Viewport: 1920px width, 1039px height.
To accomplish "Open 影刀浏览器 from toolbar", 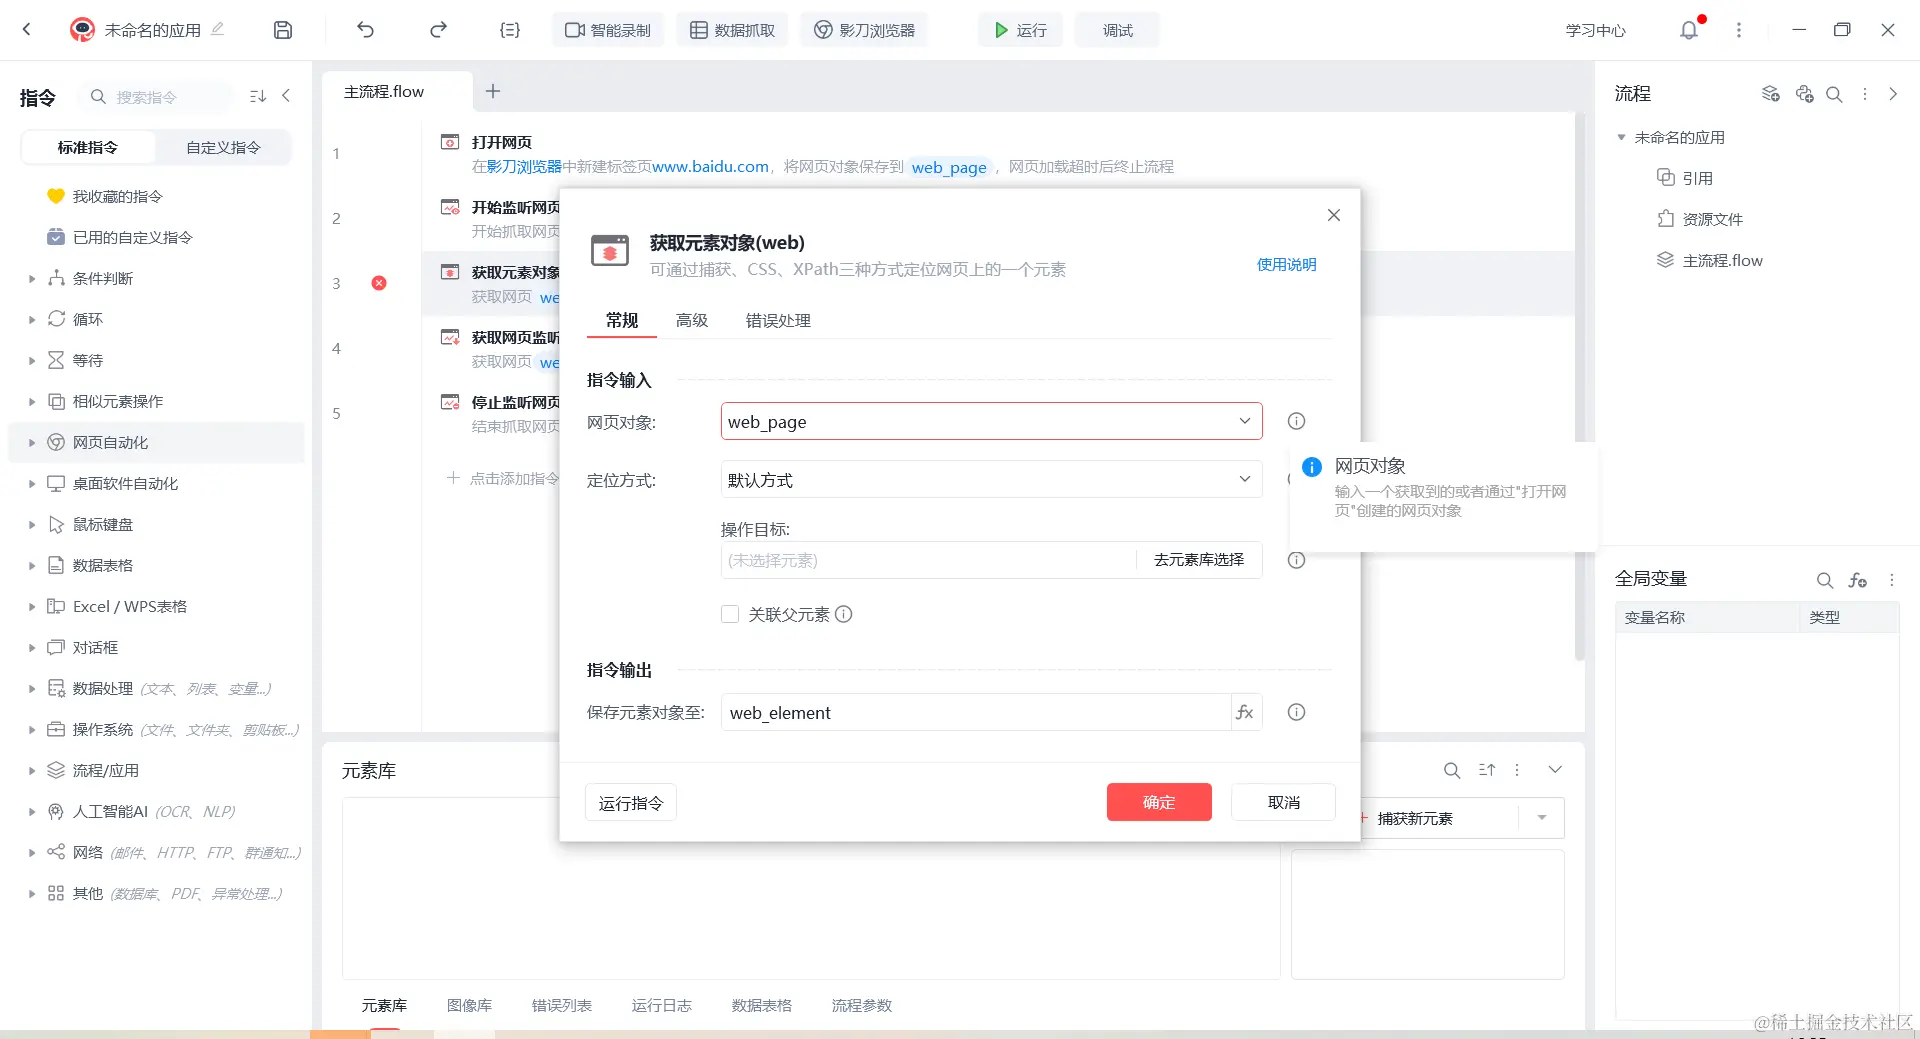I will pos(864,30).
